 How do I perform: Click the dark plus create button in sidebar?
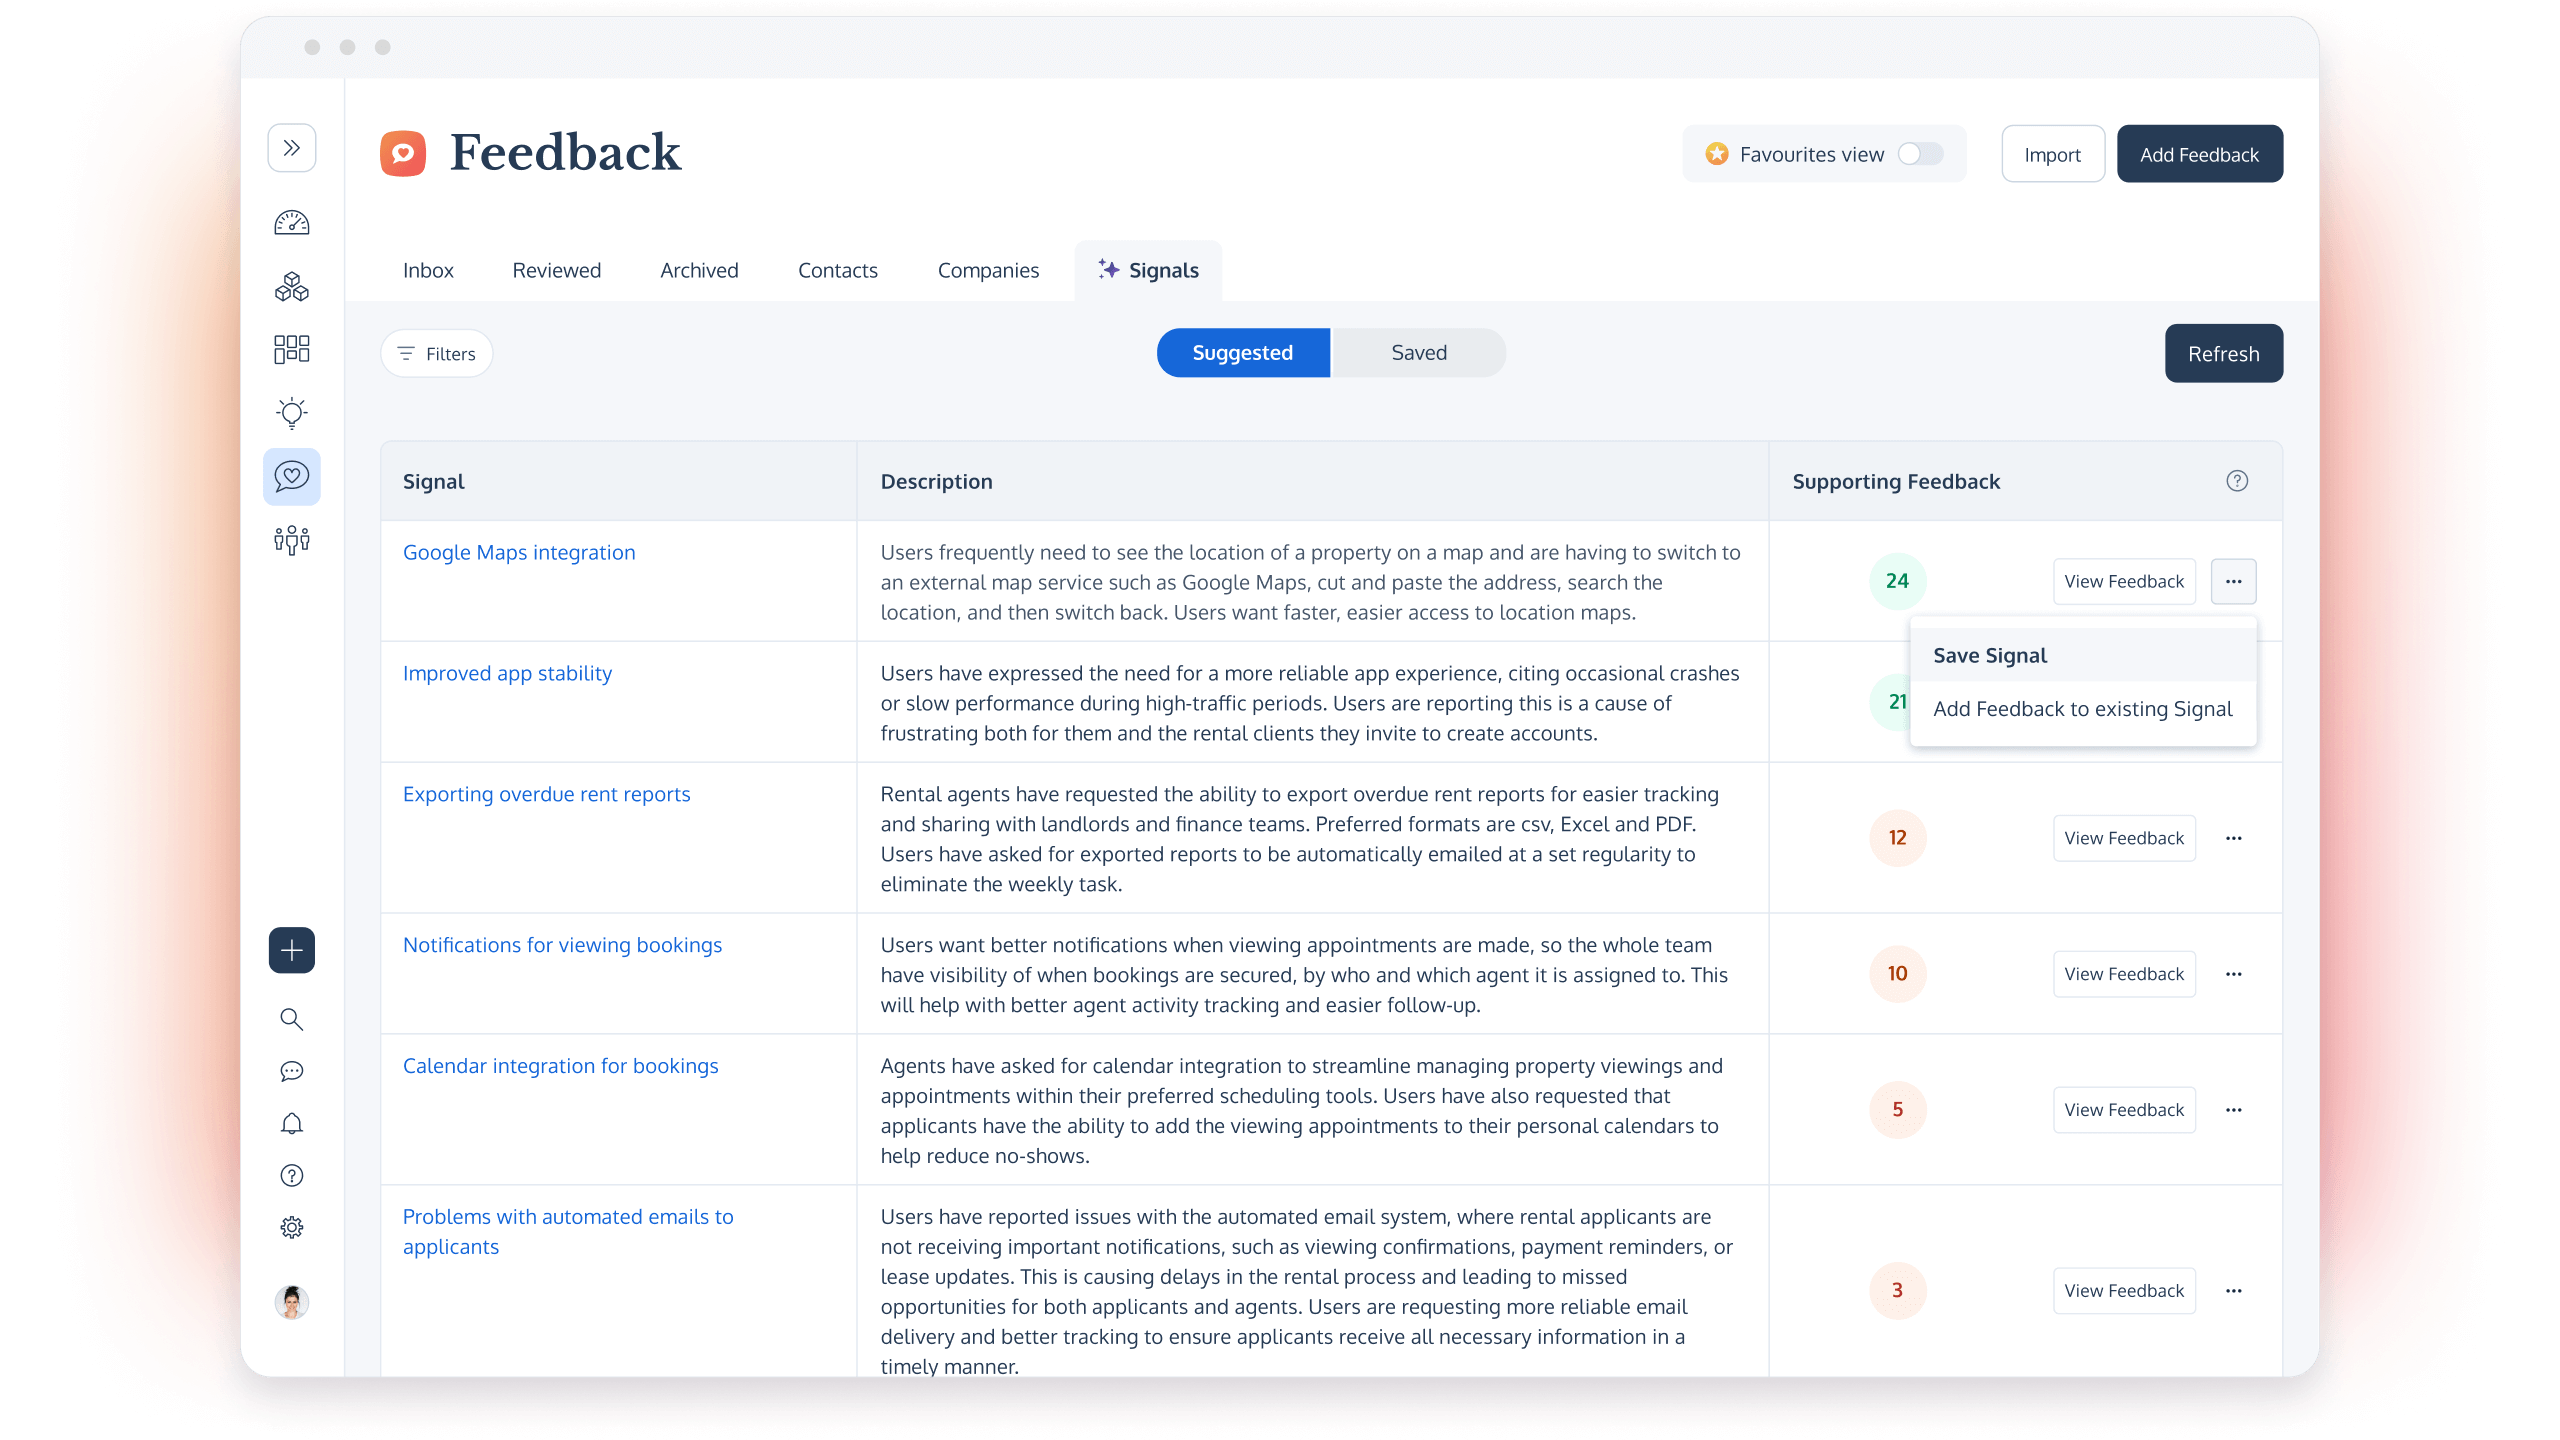click(x=291, y=950)
